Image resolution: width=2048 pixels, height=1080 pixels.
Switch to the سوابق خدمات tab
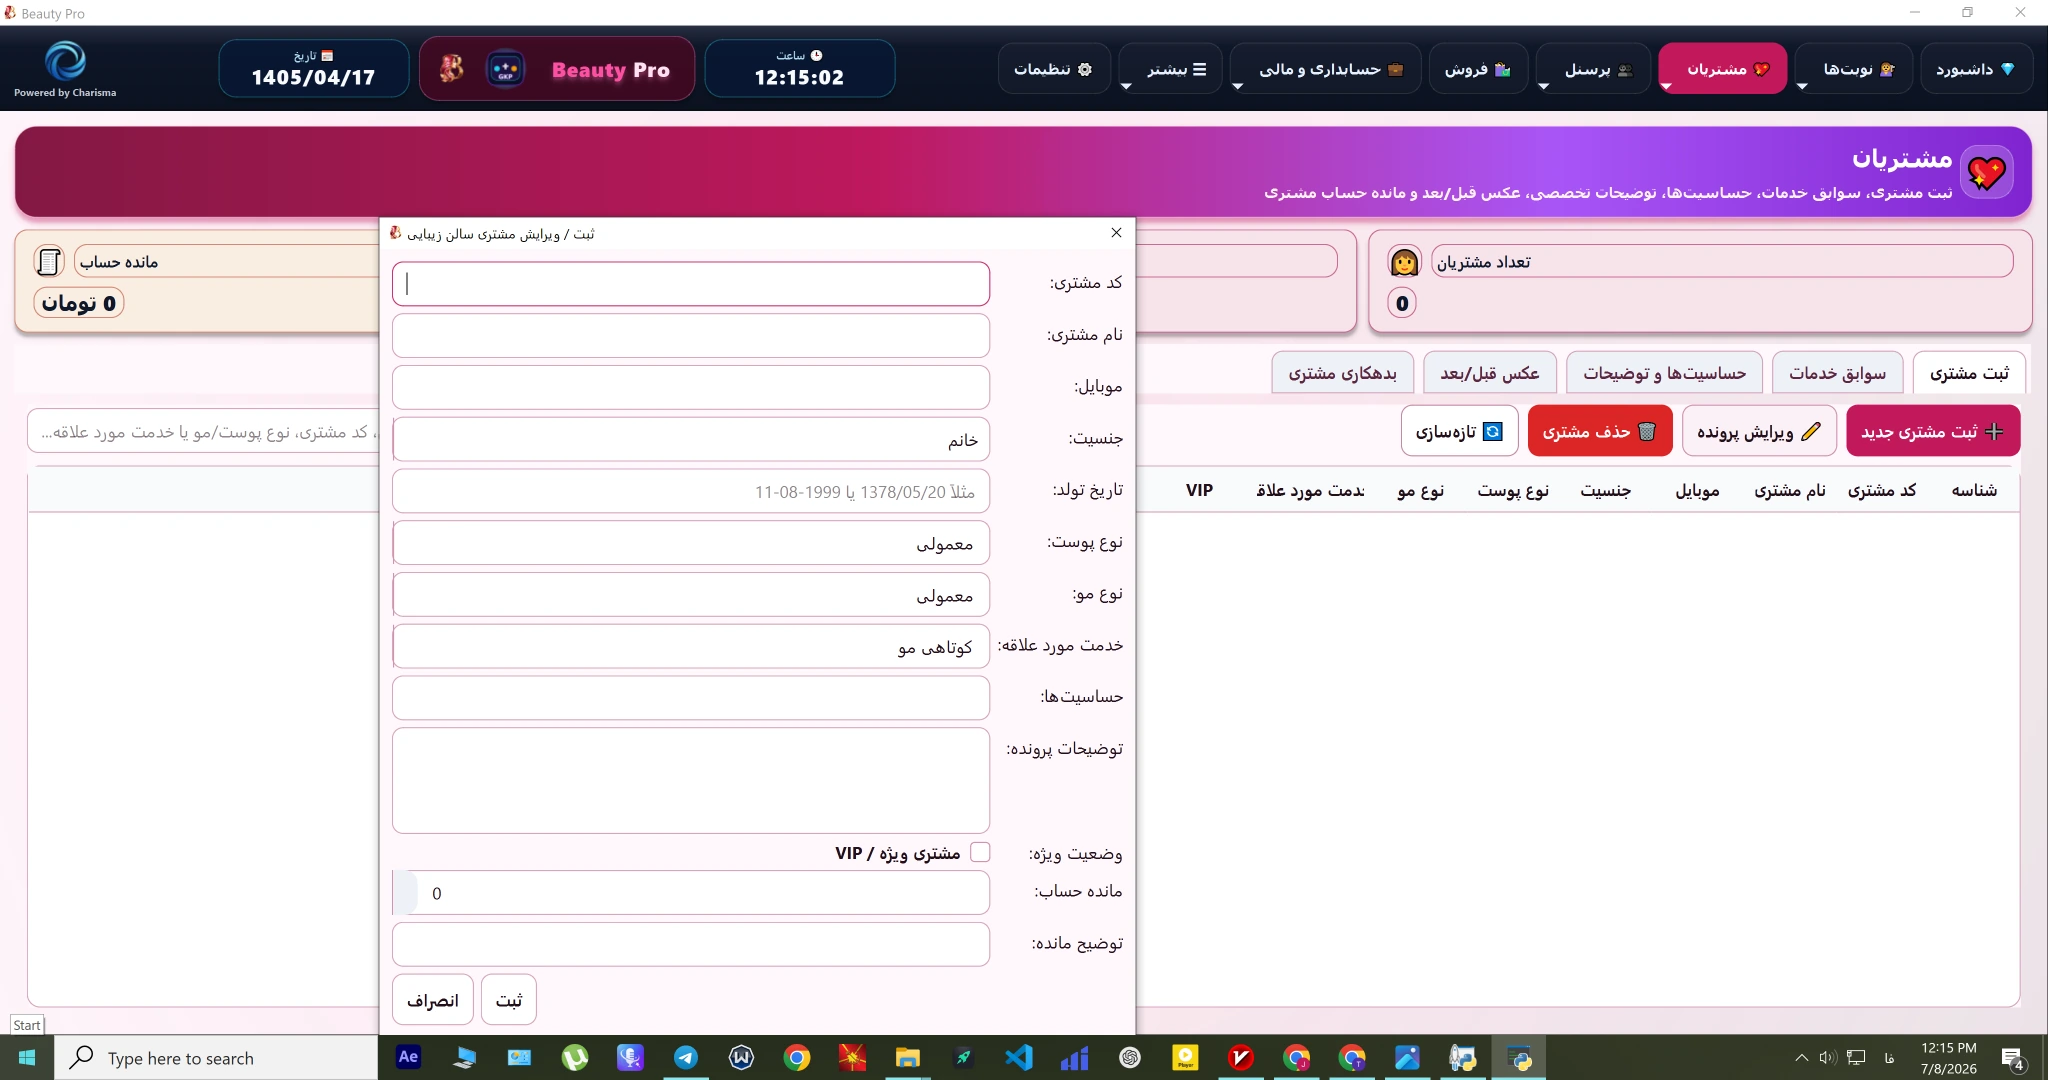coord(1838,373)
